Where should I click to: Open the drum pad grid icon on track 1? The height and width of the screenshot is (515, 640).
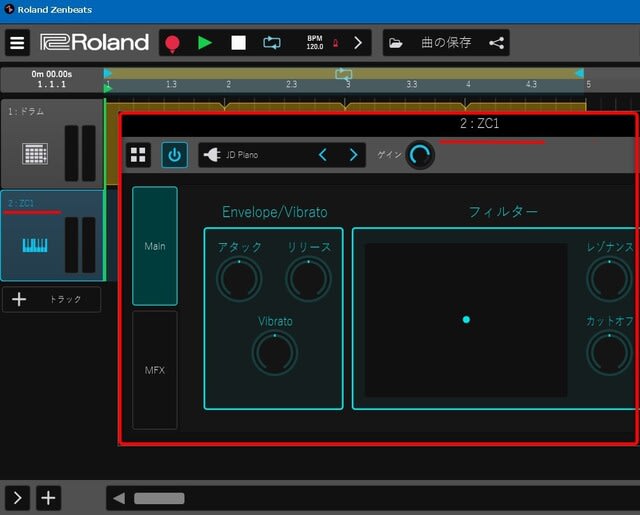(35, 154)
